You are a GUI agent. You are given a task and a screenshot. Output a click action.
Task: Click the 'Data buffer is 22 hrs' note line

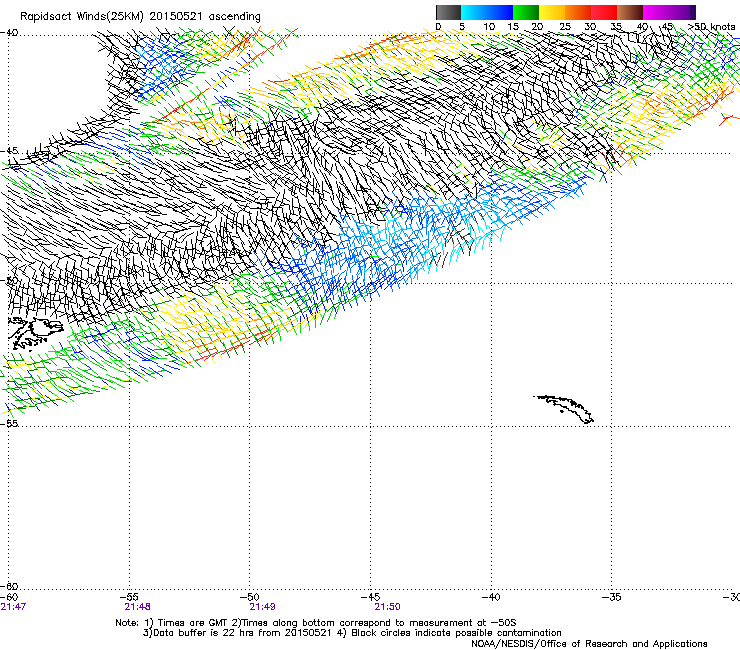352,633
